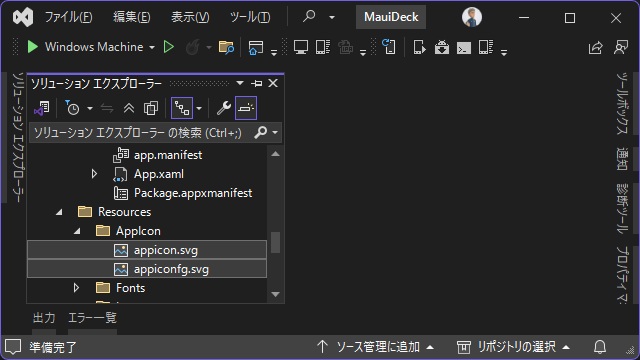Click the Solution Explorer scroll down arrow

276,294
